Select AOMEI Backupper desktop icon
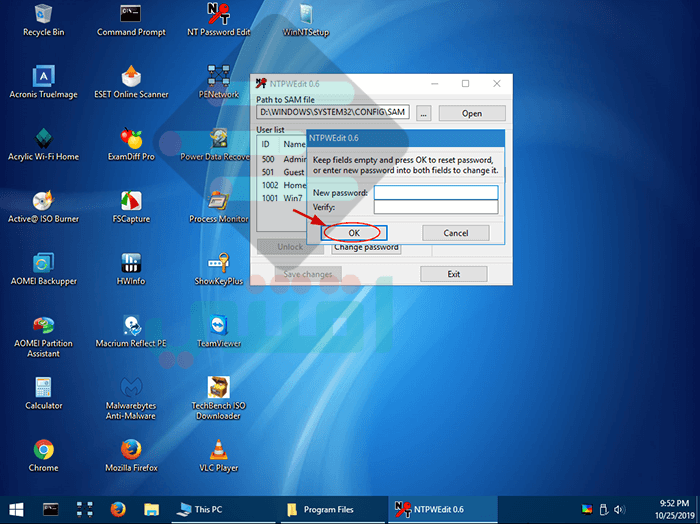This screenshot has width=700, height=524. (x=43, y=269)
